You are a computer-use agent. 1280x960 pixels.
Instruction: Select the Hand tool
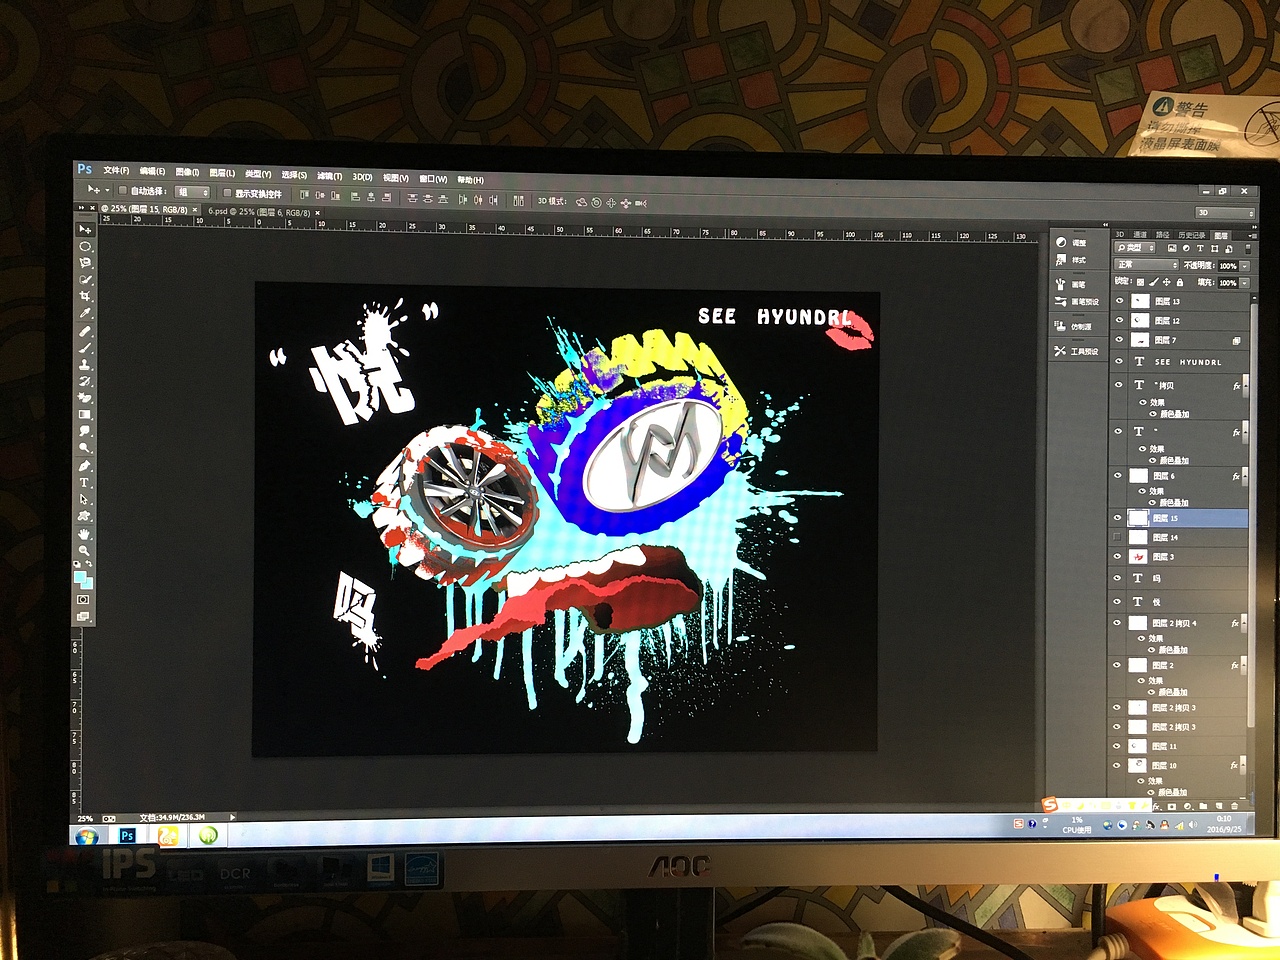[85, 534]
